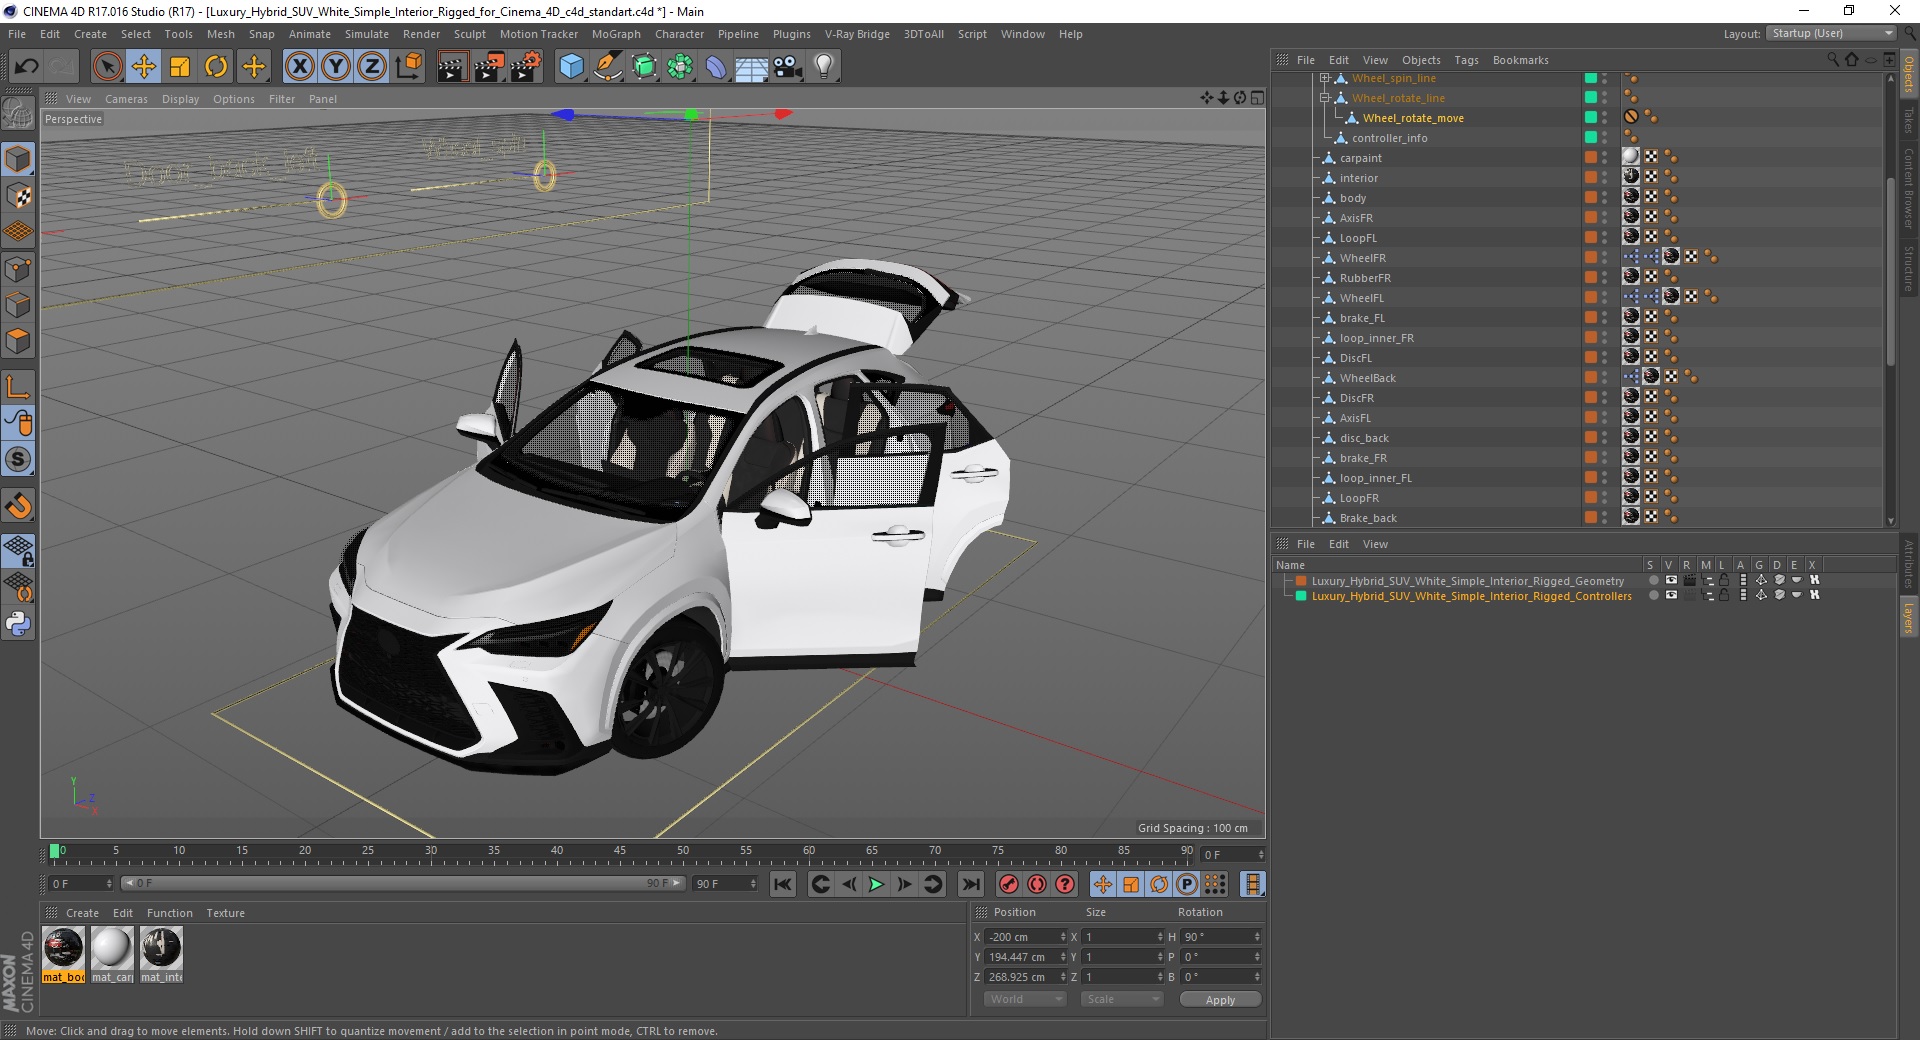Select the Wheel_rotate_move object
The height and width of the screenshot is (1040, 1920).
point(1412,118)
